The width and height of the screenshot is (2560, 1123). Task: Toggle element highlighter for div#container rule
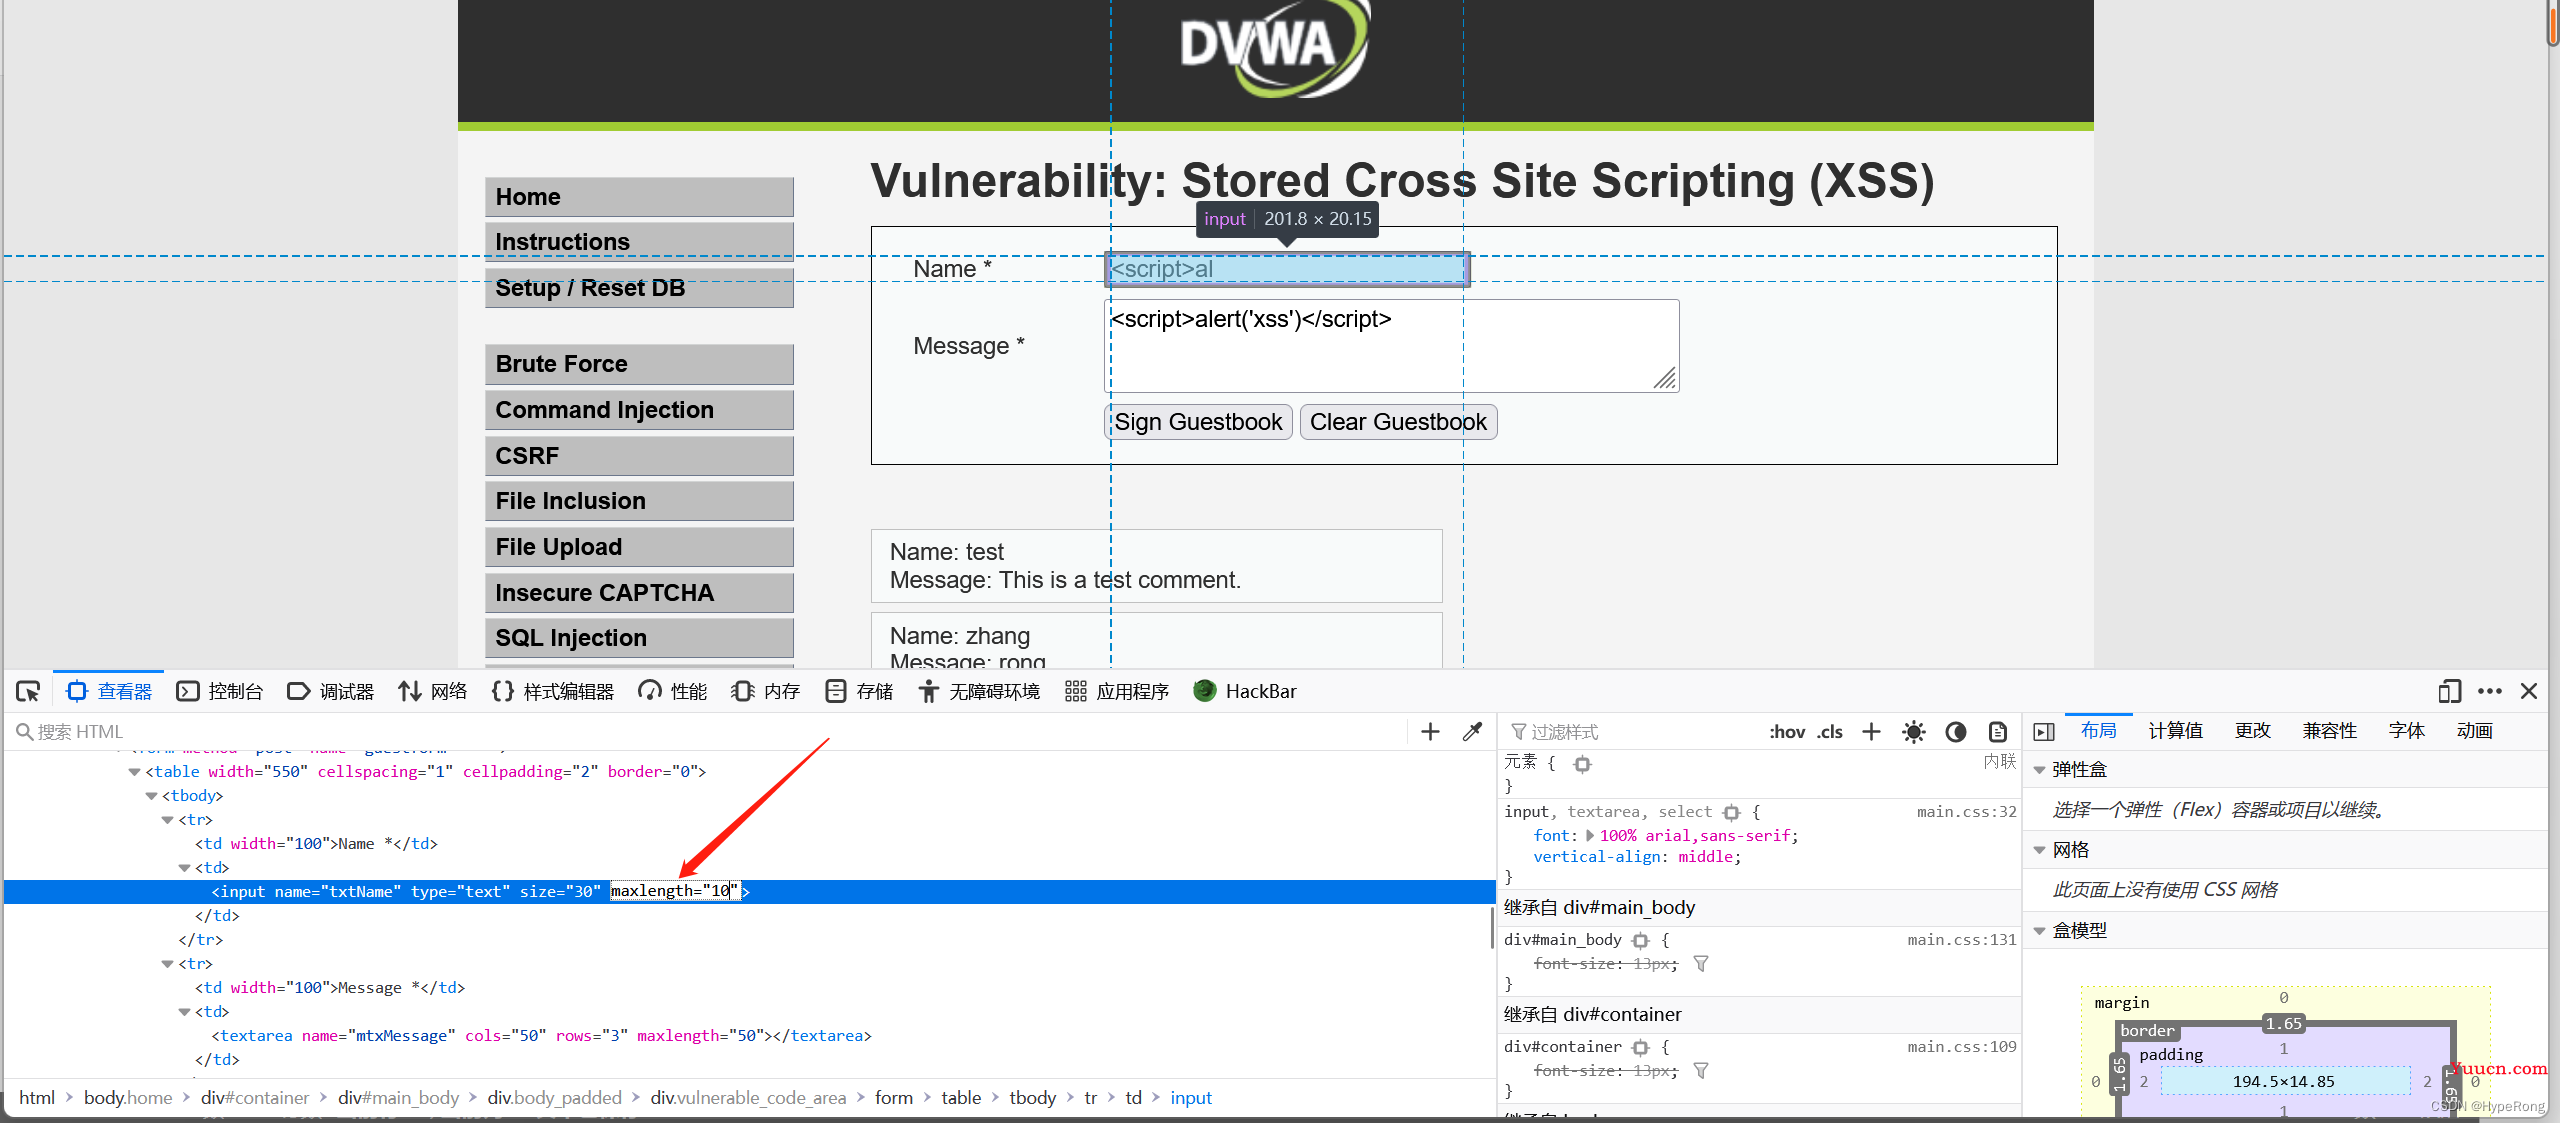point(1640,1048)
